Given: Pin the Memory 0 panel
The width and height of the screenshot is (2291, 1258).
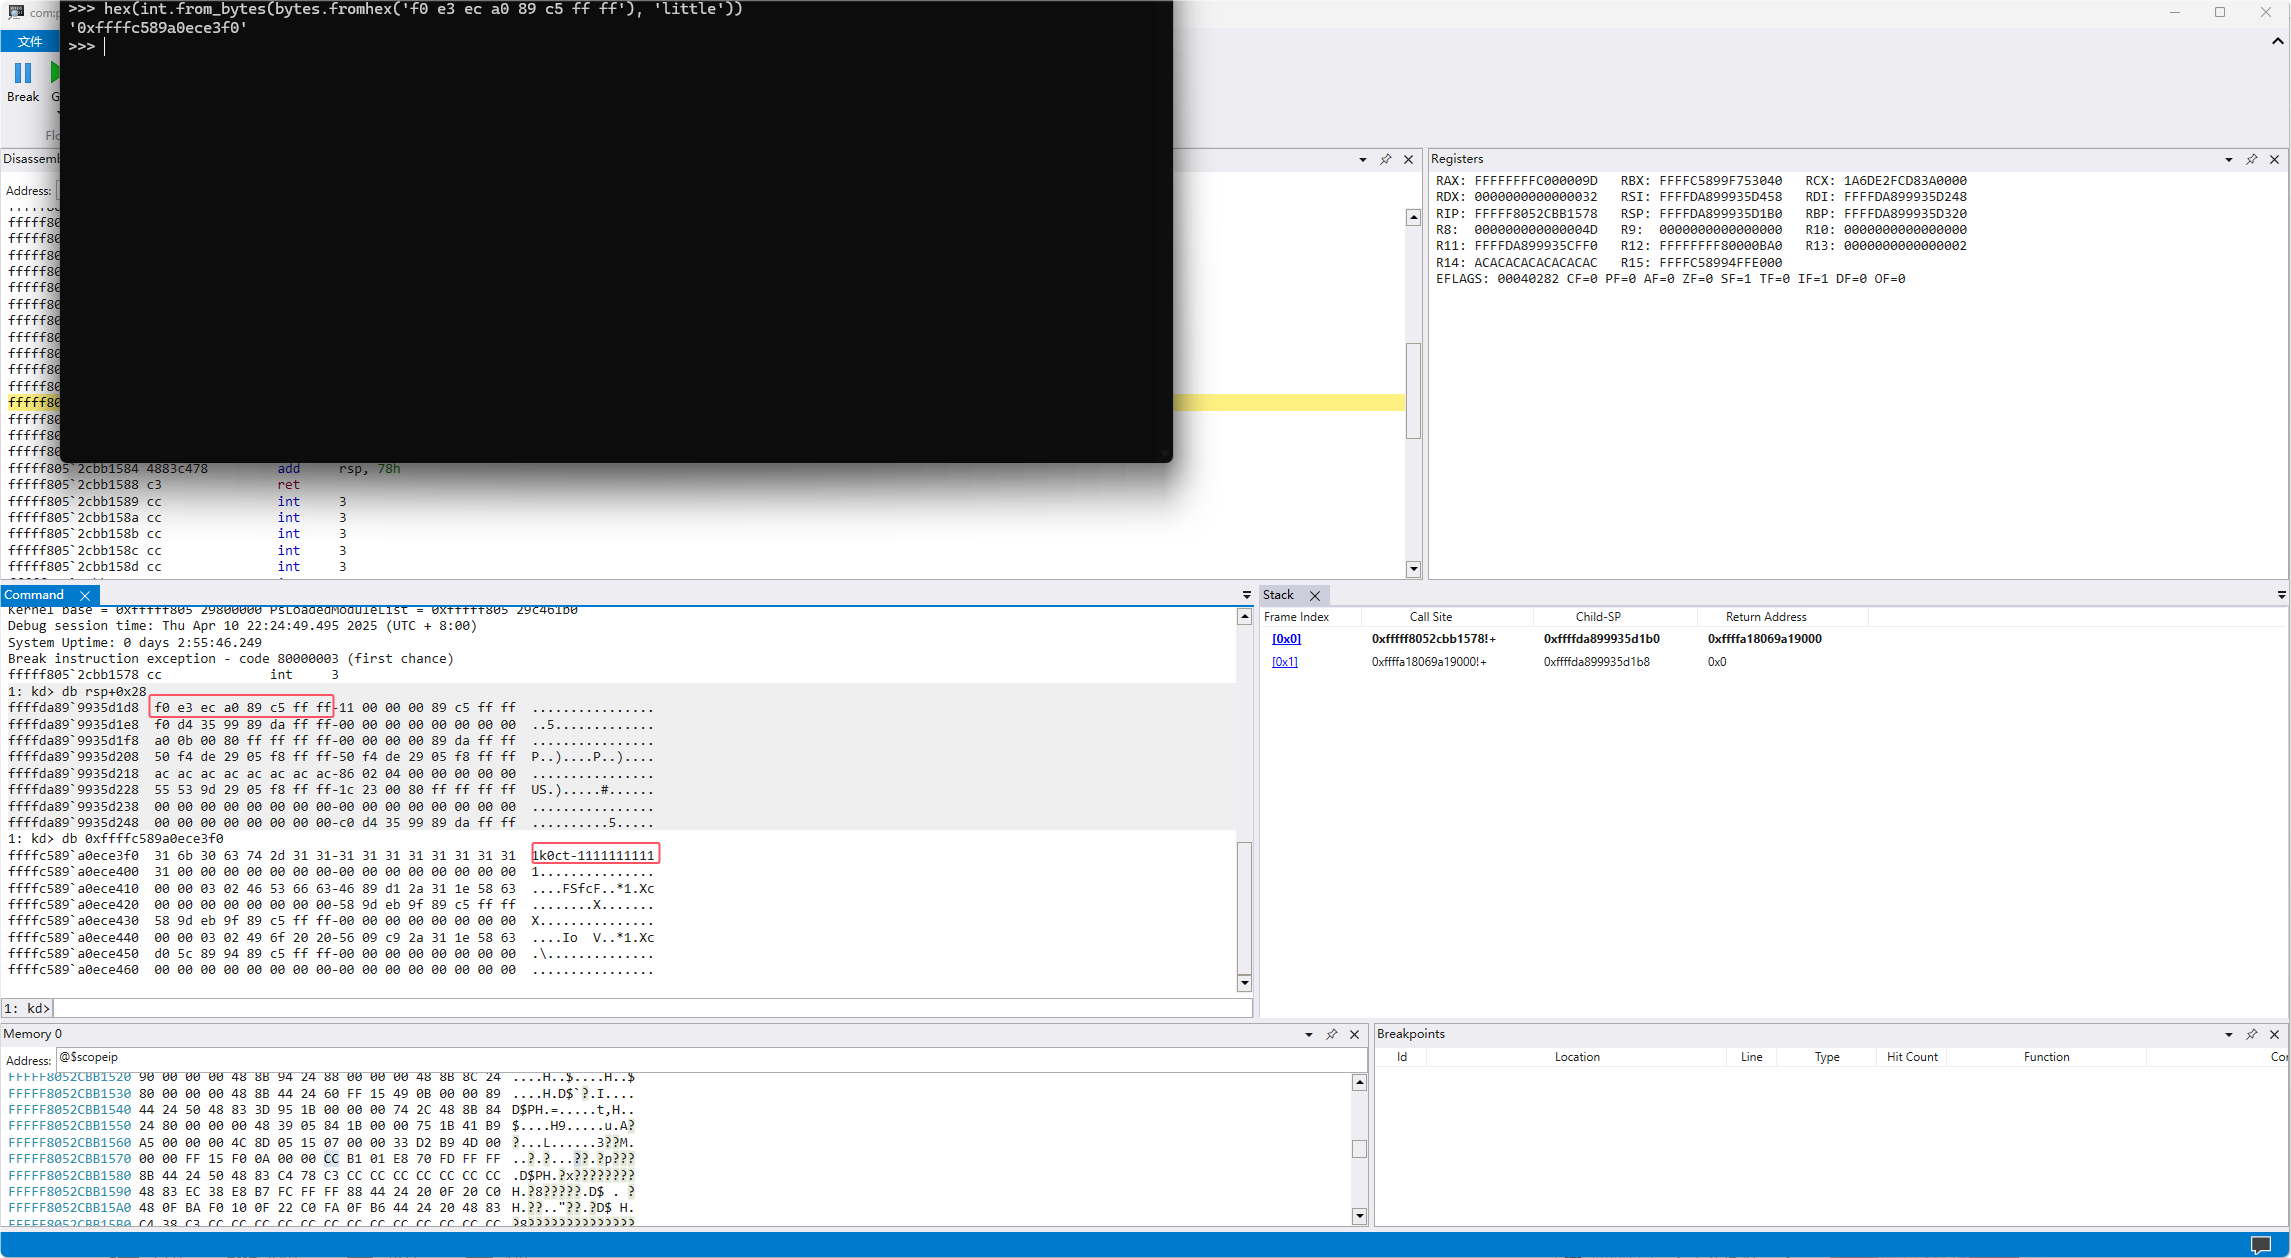Looking at the screenshot, I should click(x=1331, y=1034).
